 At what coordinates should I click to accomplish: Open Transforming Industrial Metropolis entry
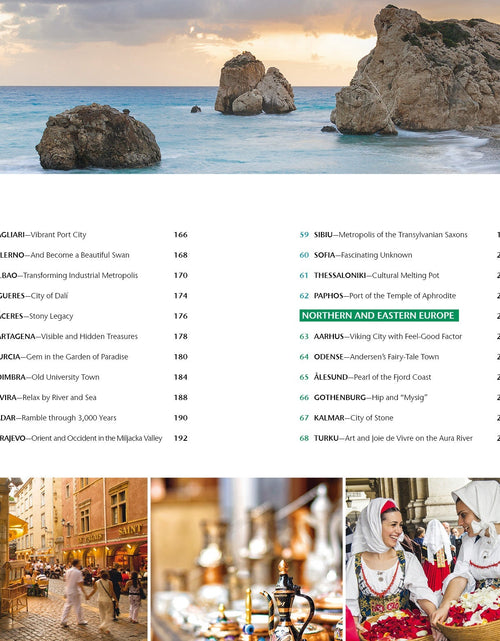point(69,276)
